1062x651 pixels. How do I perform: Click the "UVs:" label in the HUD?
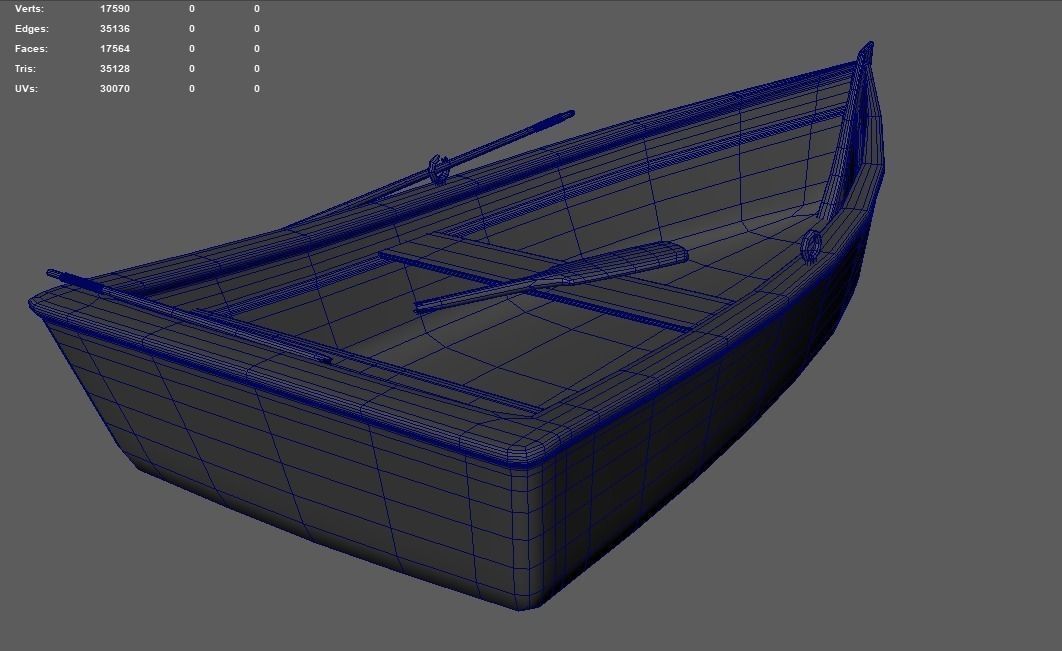[x=26, y=89]
